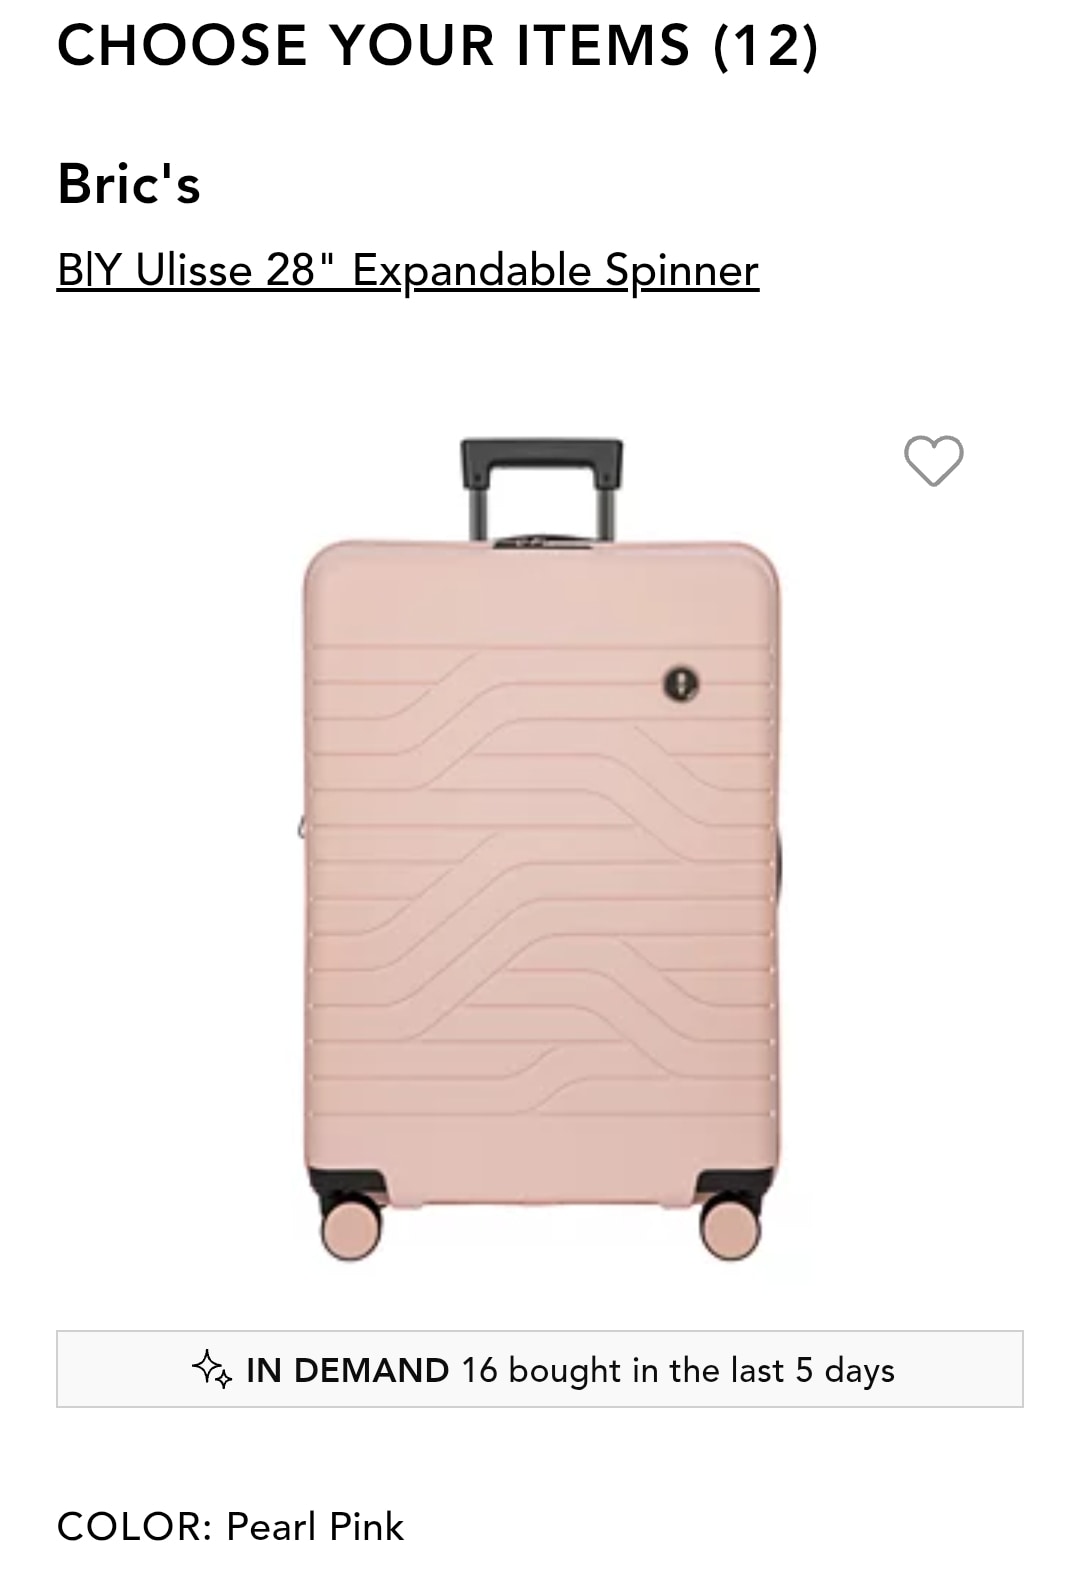Select the Bric's brand name heading
This screenshot has height=1590, width=1080.
tap(129, 184)
